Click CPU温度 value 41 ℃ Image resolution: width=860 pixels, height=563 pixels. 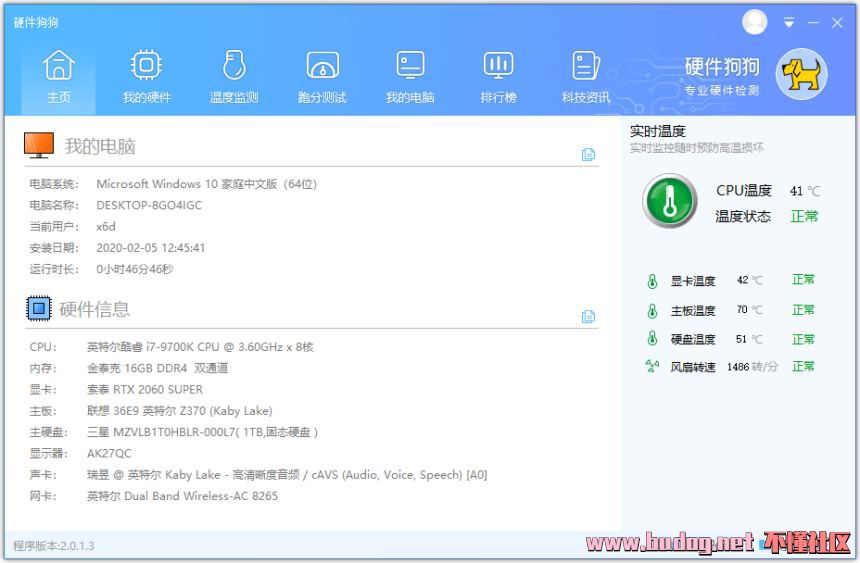[x=805, y=191]
